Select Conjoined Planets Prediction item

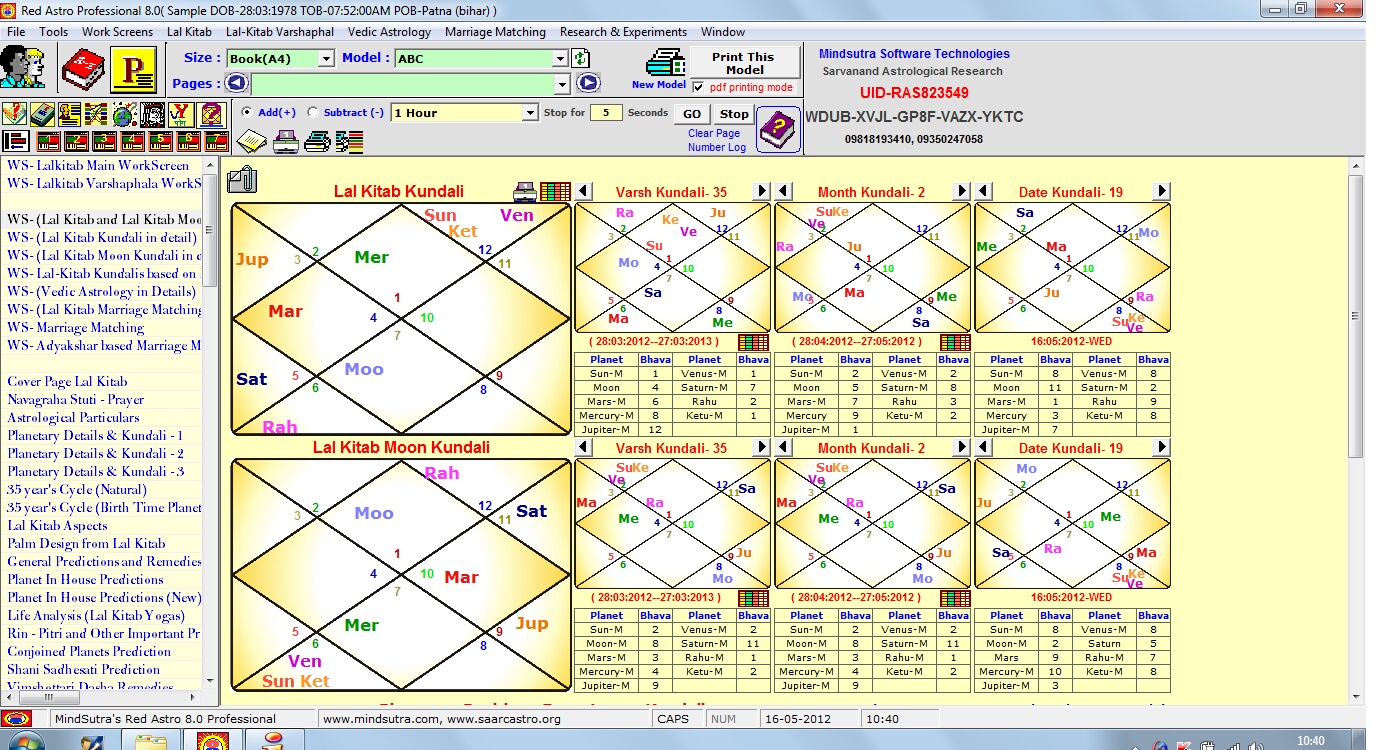89,651
